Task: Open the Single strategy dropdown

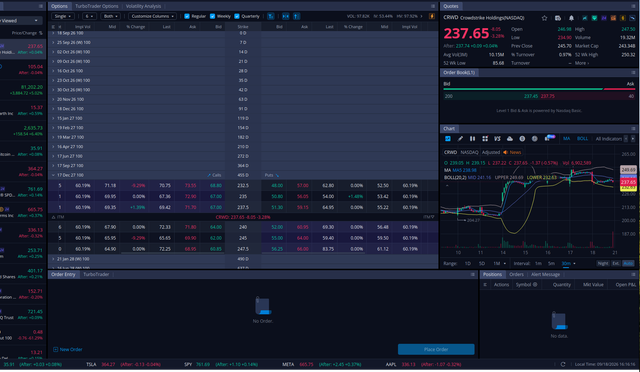Action: click(63, 16)
